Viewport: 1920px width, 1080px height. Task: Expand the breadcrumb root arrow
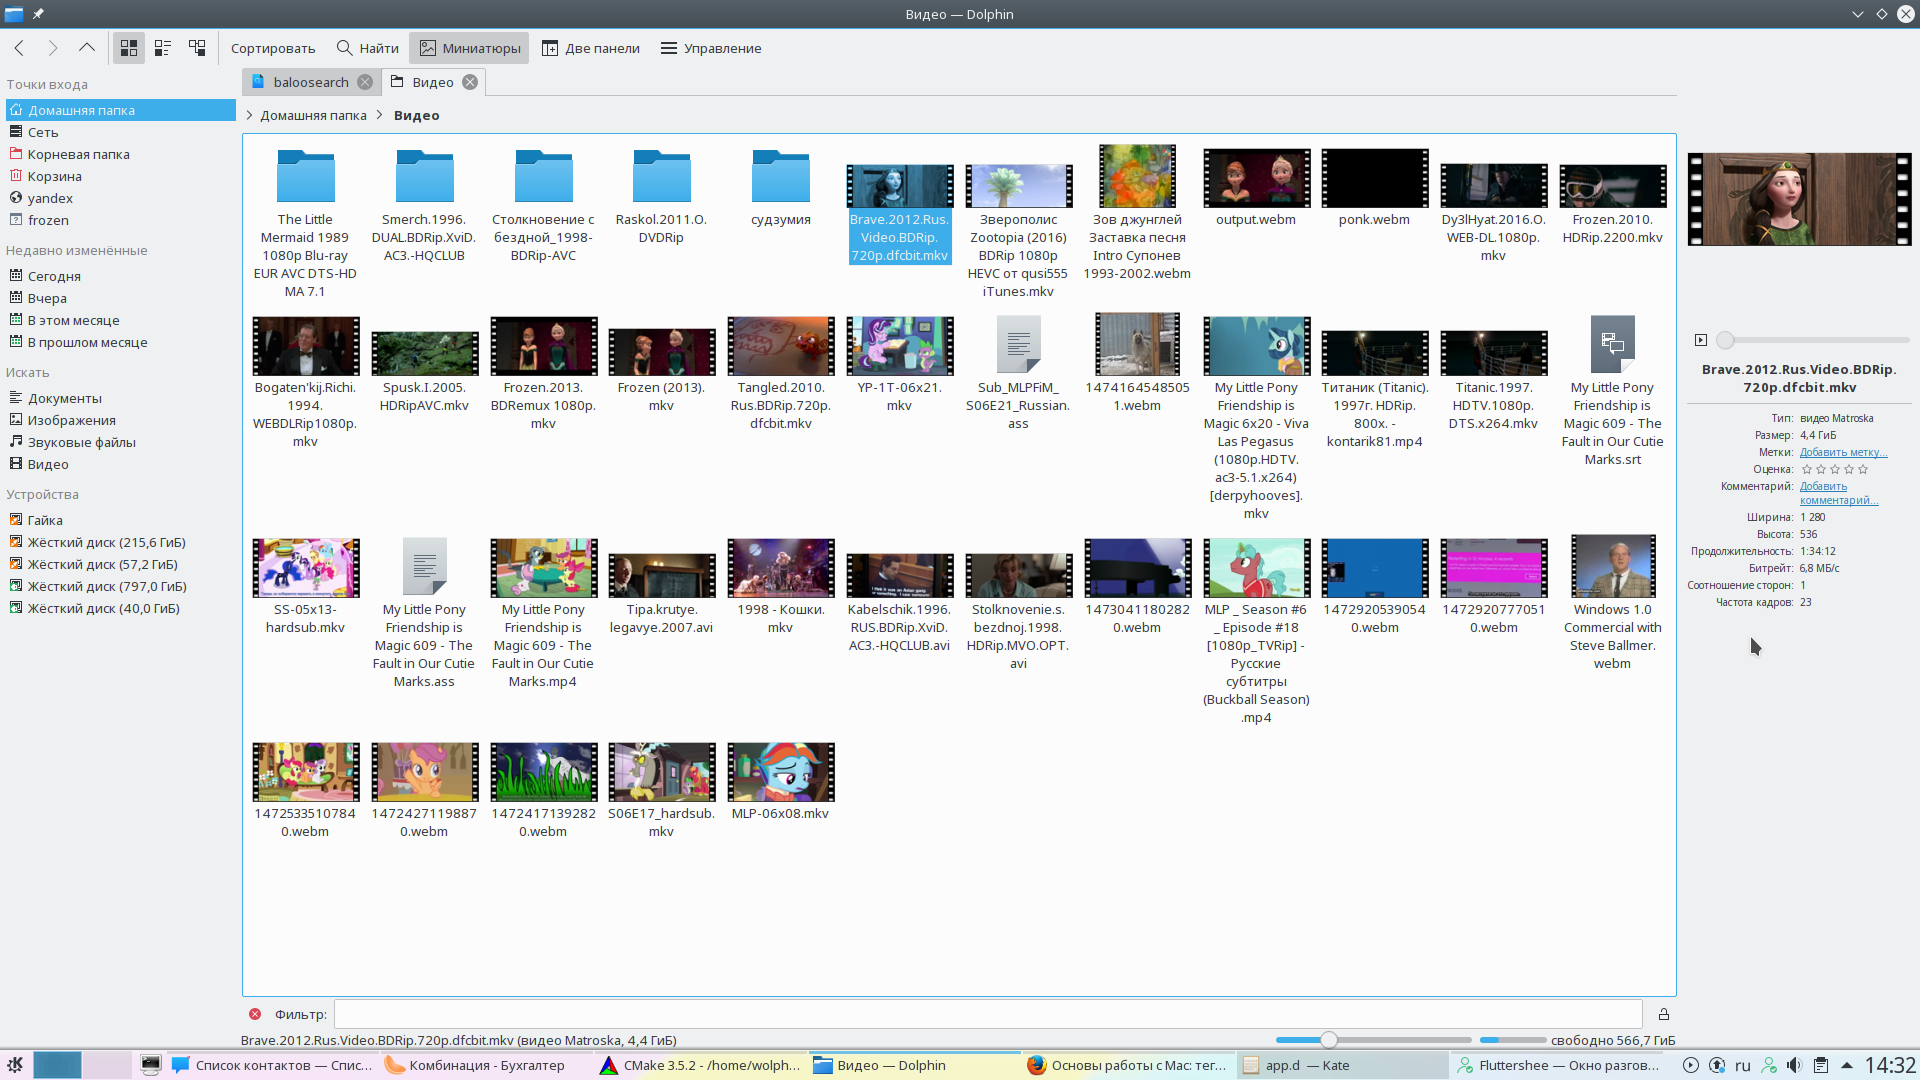pos(249,115)
